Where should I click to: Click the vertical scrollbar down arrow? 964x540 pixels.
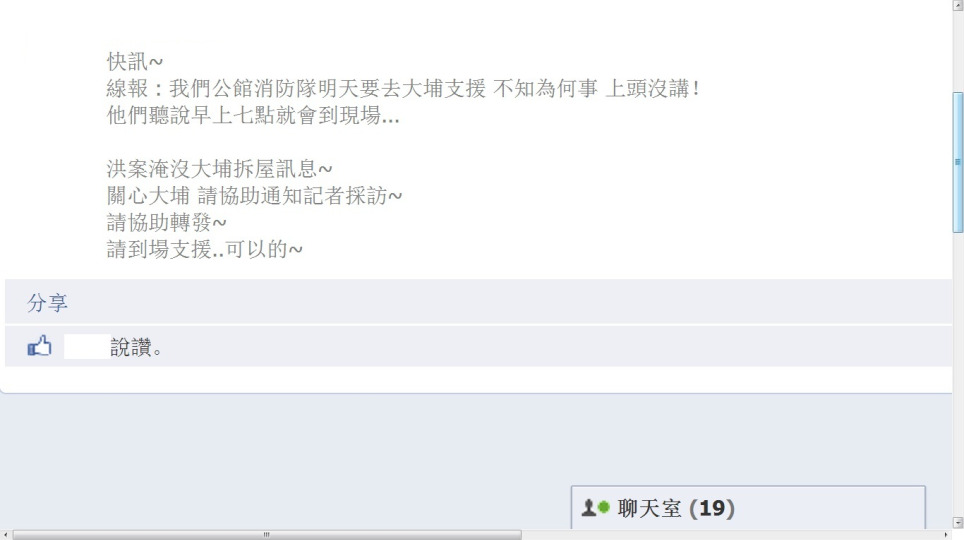958,523
